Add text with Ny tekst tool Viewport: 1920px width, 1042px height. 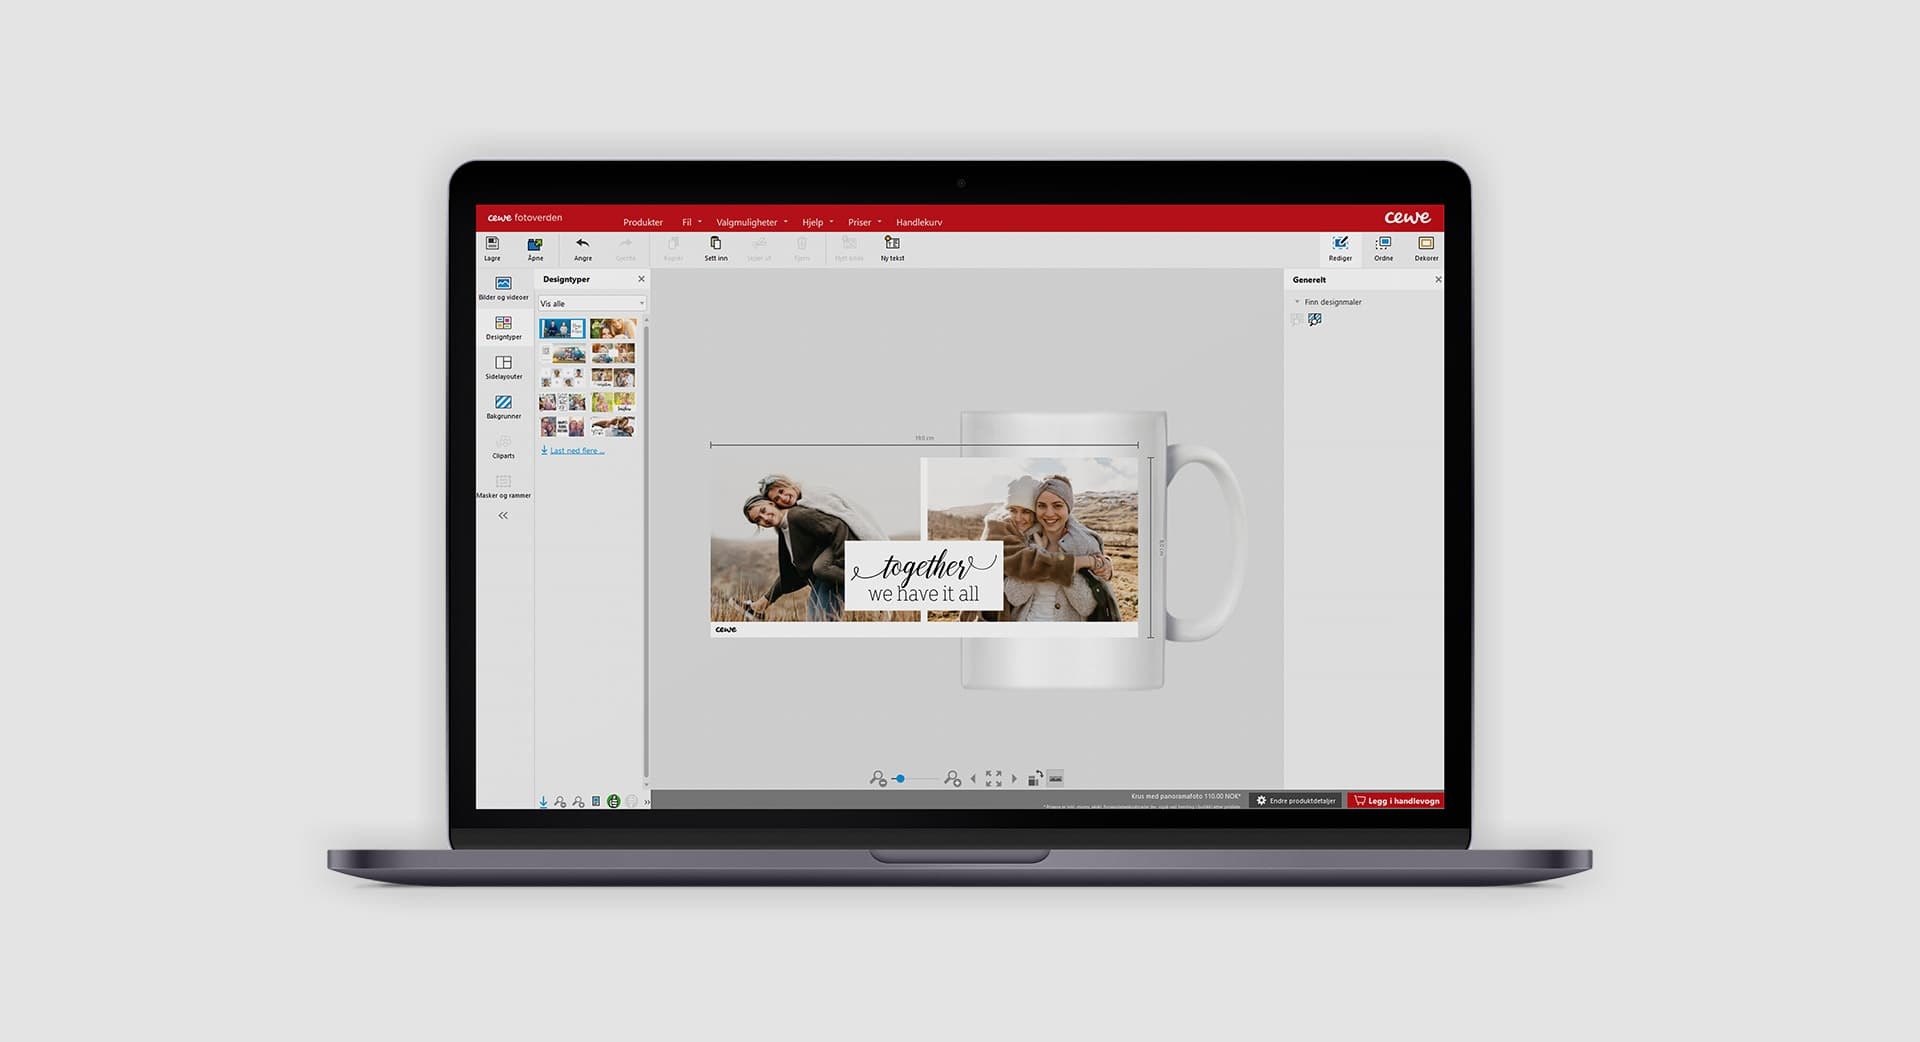pyautogui.click(x=892, y=245)
